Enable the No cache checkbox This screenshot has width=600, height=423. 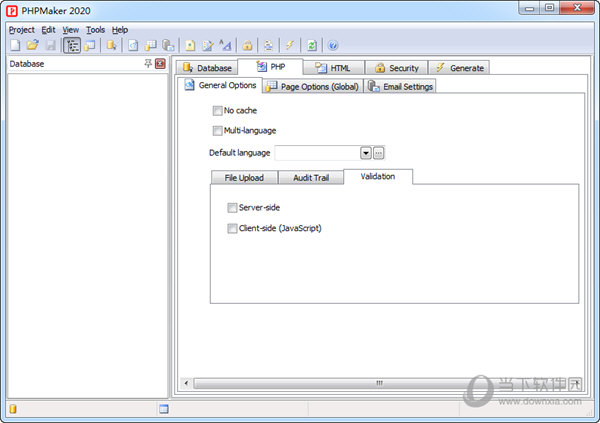pyautogui.click(x=217, y=111)
